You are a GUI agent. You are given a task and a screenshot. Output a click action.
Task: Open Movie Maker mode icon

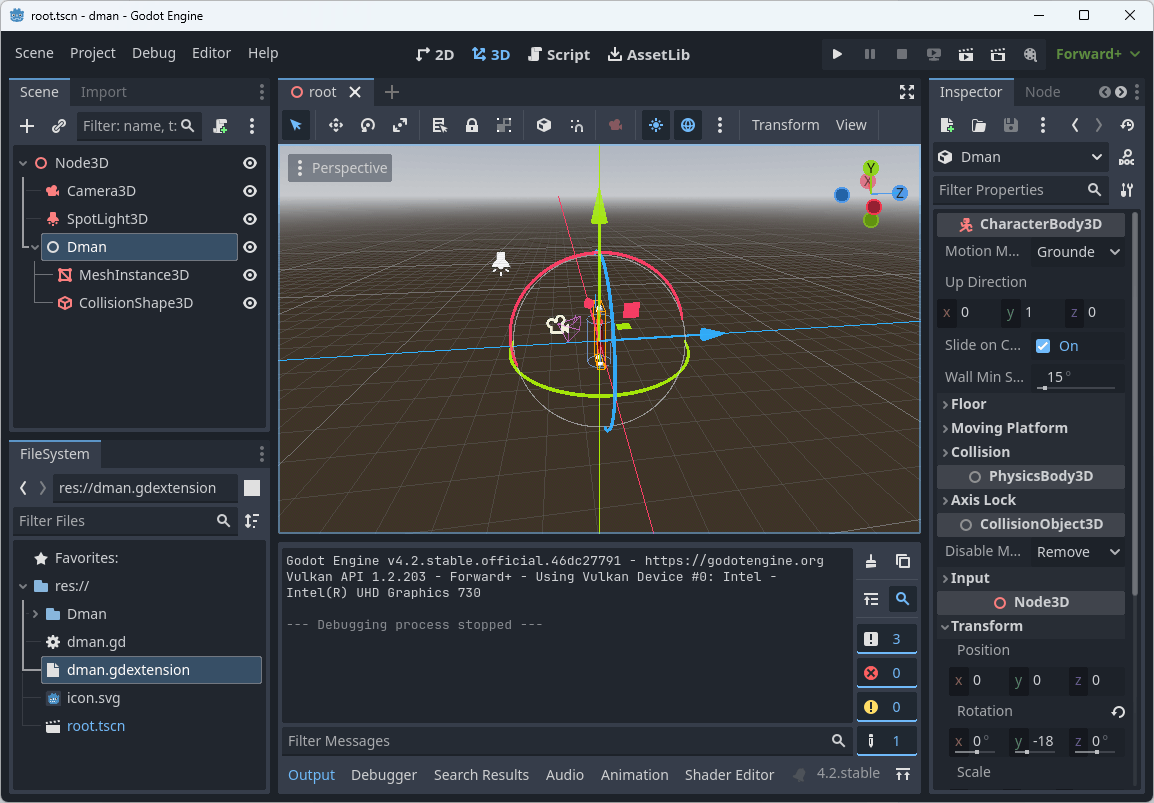click(1030, 54)
